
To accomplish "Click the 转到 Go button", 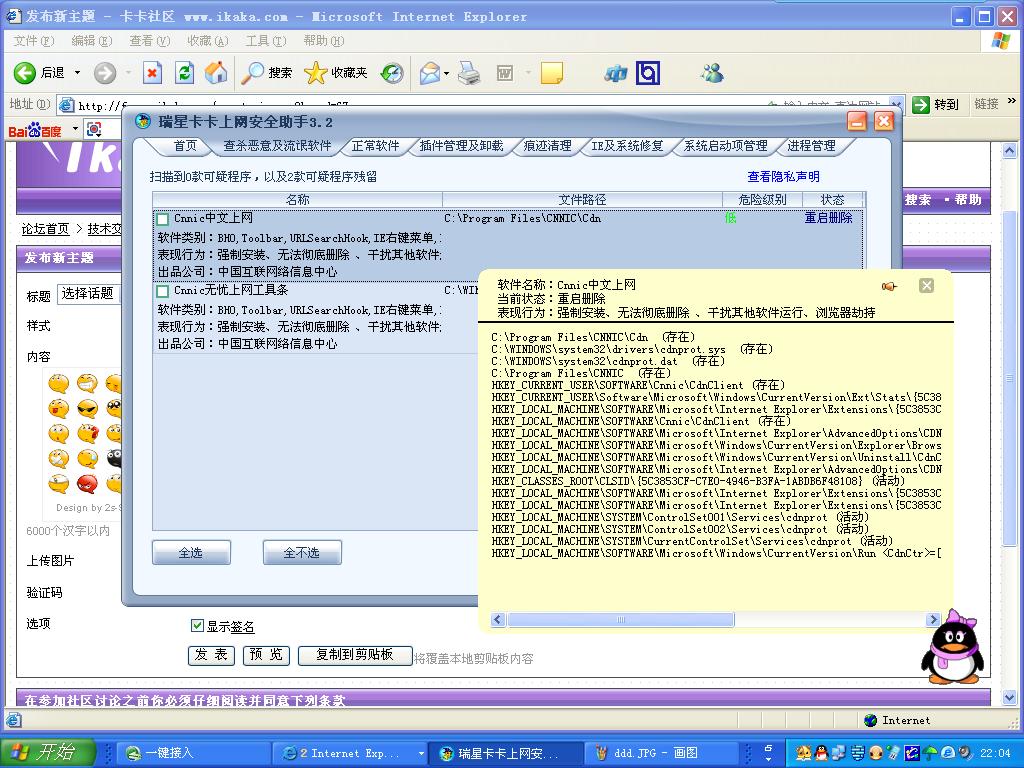I will point(936,104).
